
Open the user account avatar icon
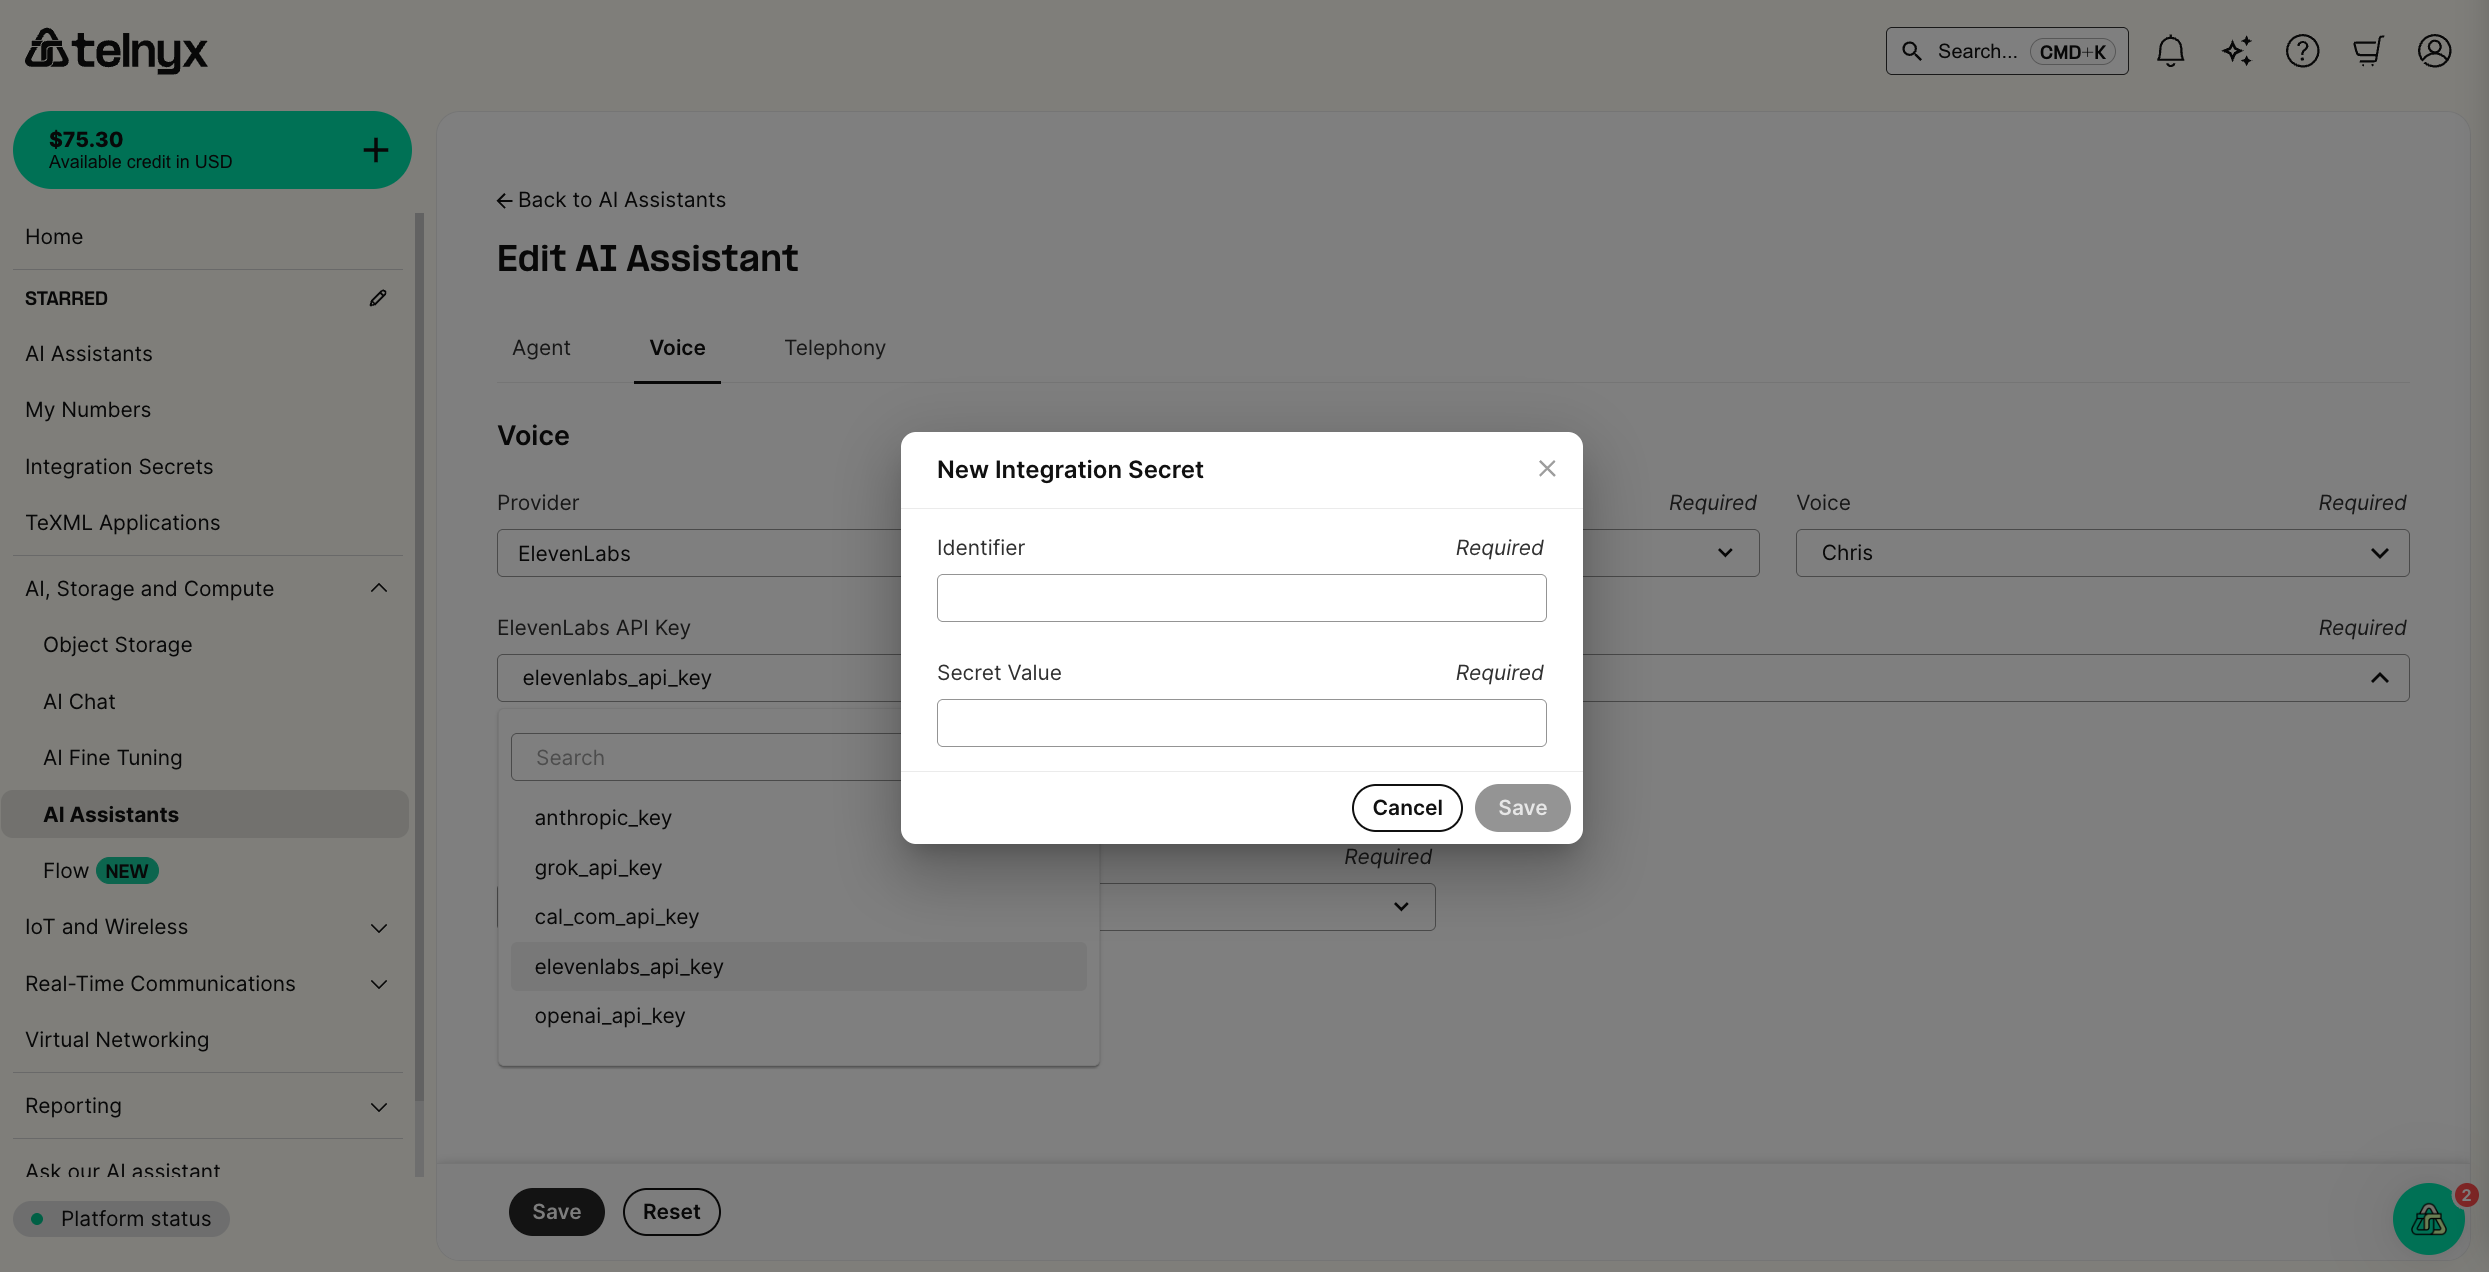point(2433,50)
